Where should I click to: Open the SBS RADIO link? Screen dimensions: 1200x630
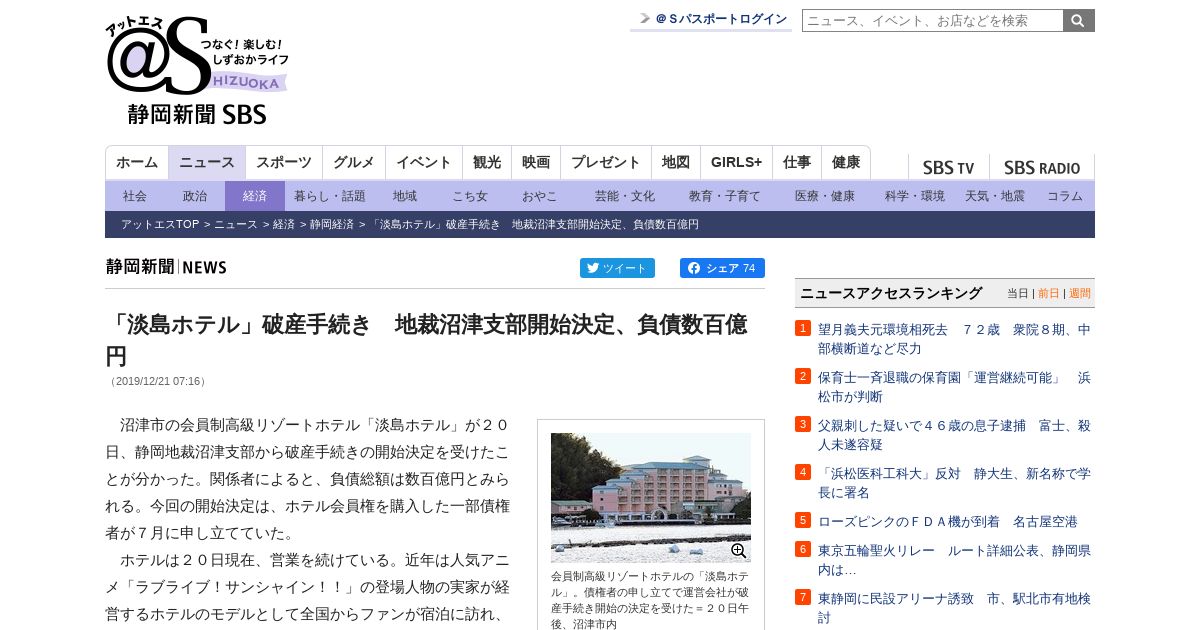coord(1042,168)
